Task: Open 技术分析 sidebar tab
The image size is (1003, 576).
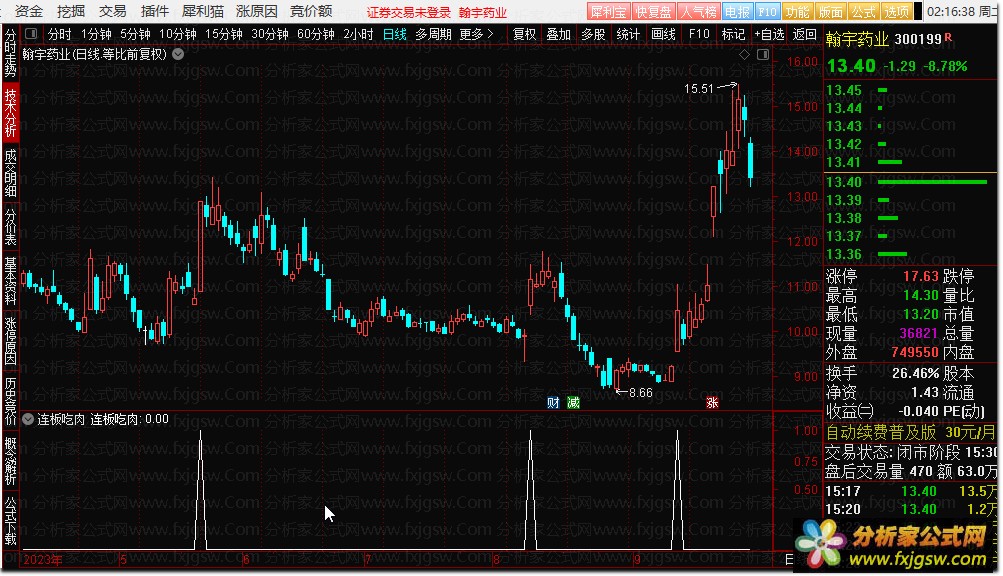Action: [10, 113]
